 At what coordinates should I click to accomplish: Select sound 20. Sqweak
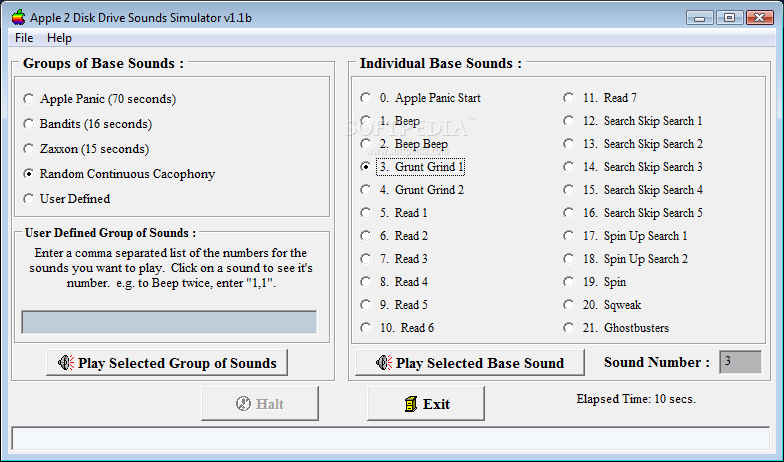[602, 305]
